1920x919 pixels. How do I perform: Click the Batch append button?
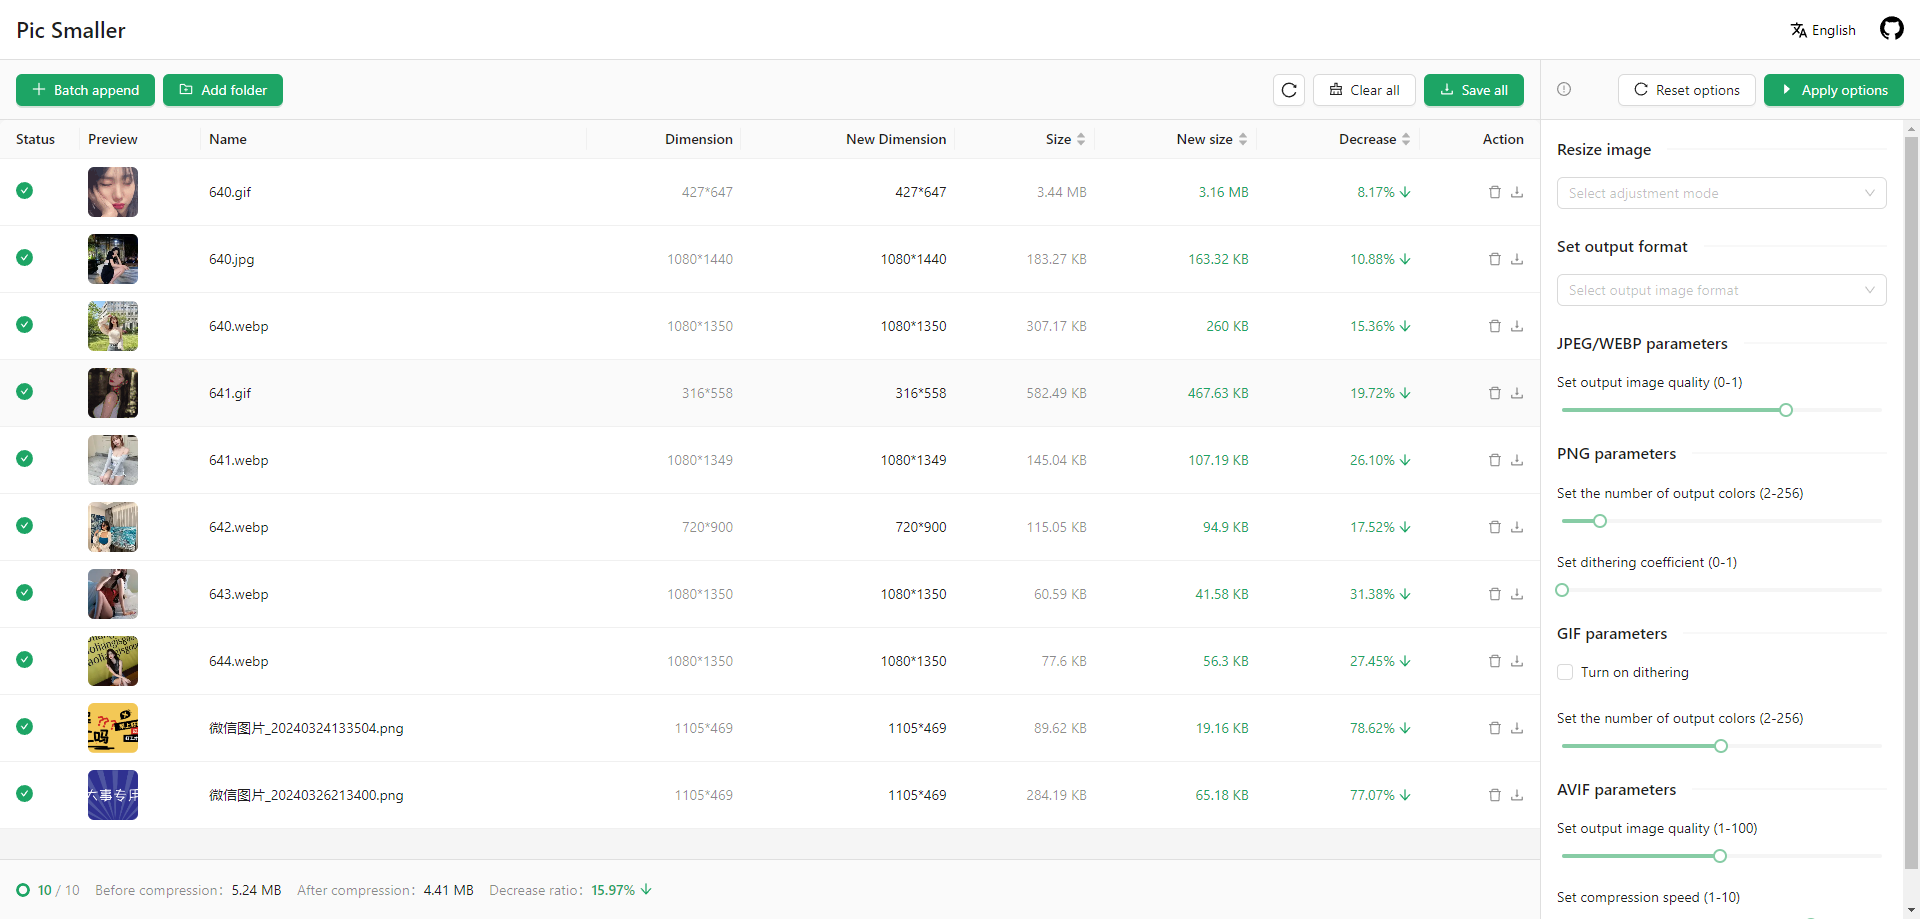[85, 90]
